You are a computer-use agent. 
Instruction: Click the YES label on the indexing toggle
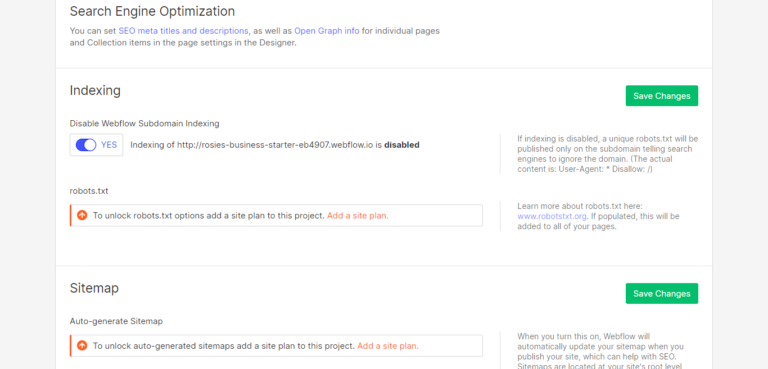[109, 145]
